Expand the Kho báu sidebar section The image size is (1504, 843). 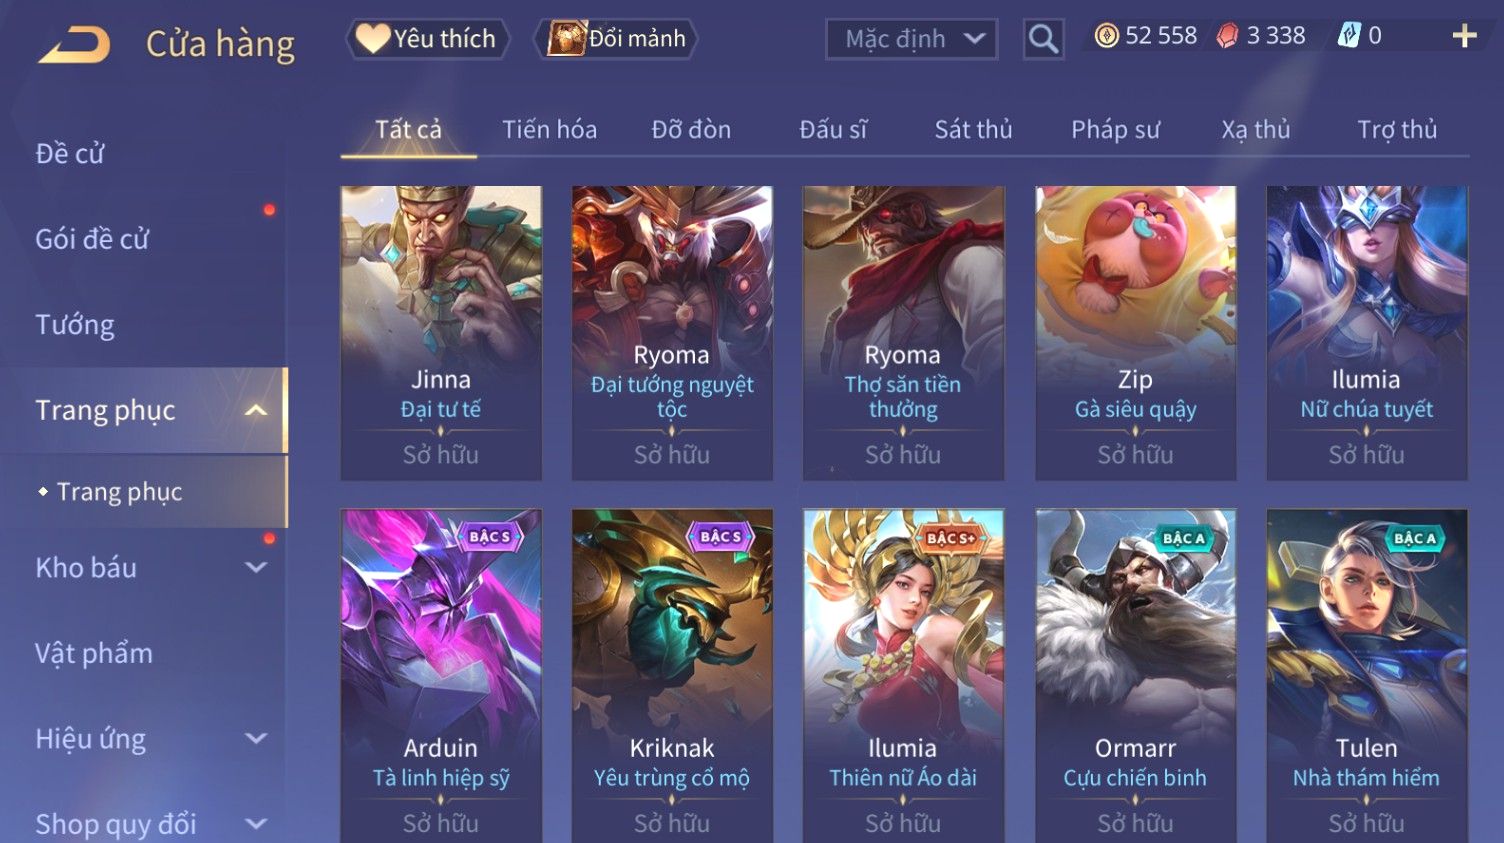point(256,567)
